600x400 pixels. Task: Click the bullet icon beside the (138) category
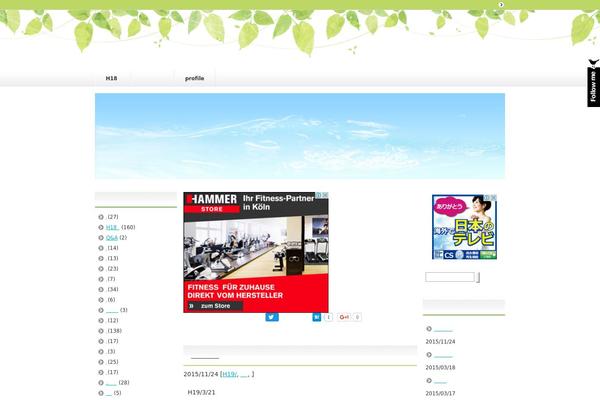(x=101, y=331)
